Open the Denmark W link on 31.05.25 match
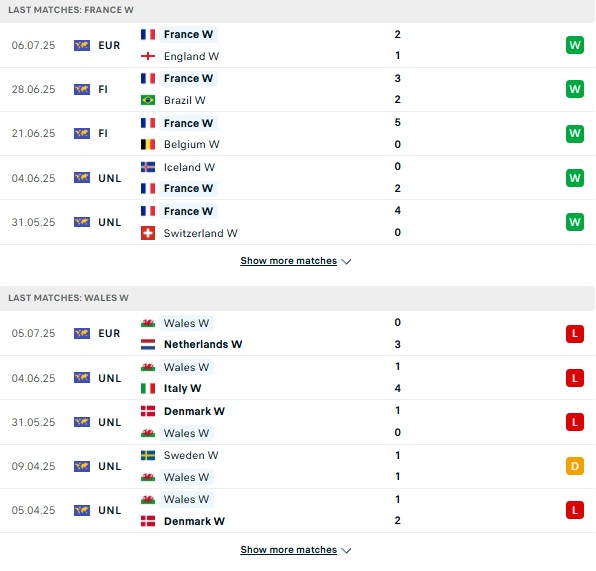The width and height of the screenshot is (596, 571). [194, 411]
